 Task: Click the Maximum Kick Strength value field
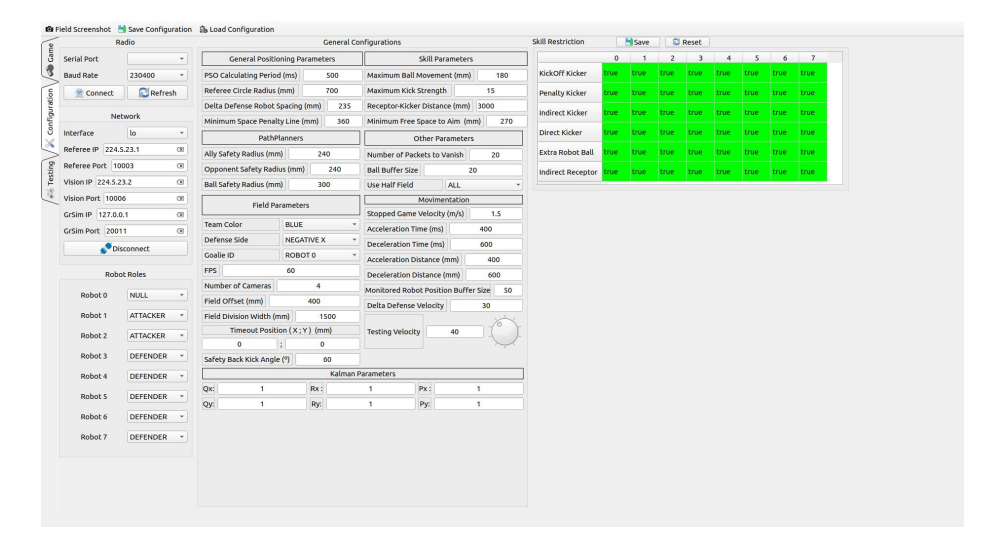coord(490,90)
